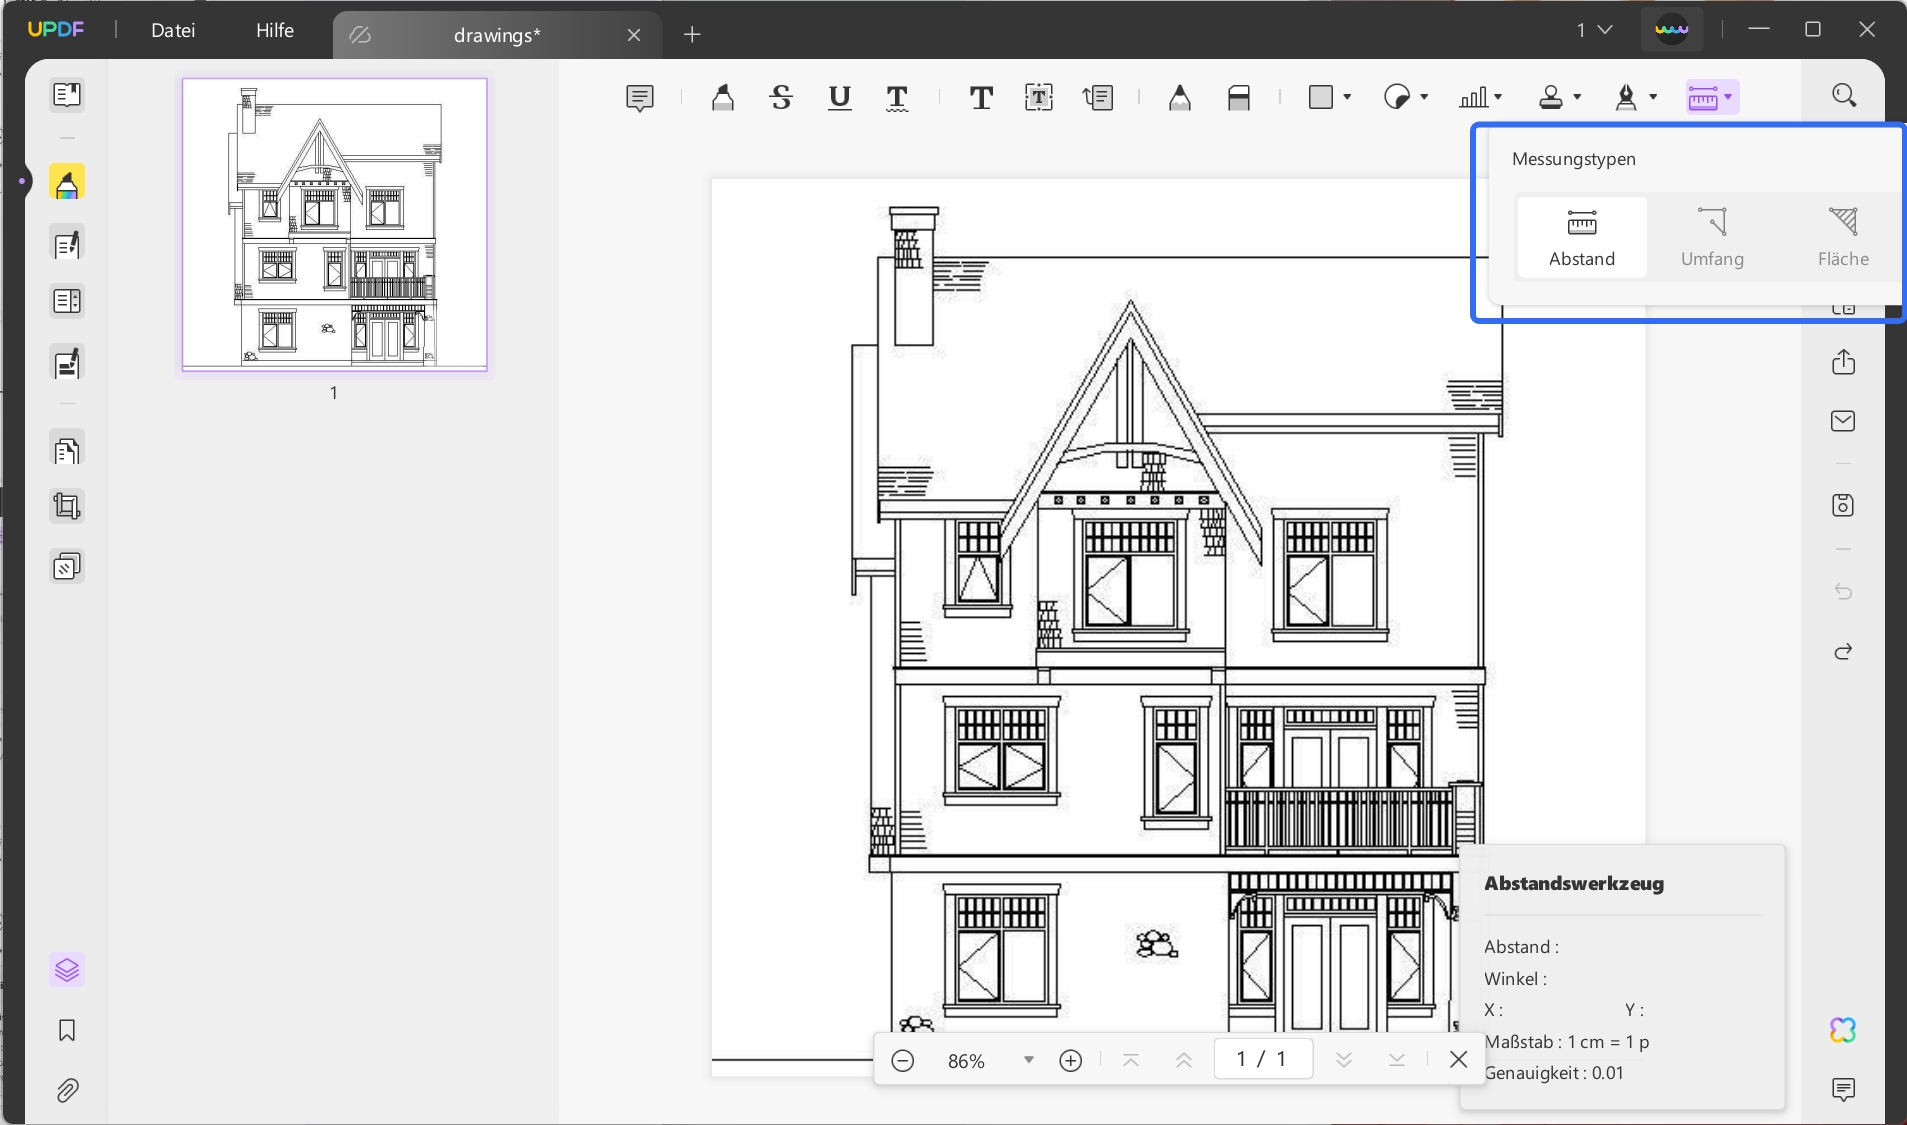Open the bookmark panel icon

click(67, 1031)
